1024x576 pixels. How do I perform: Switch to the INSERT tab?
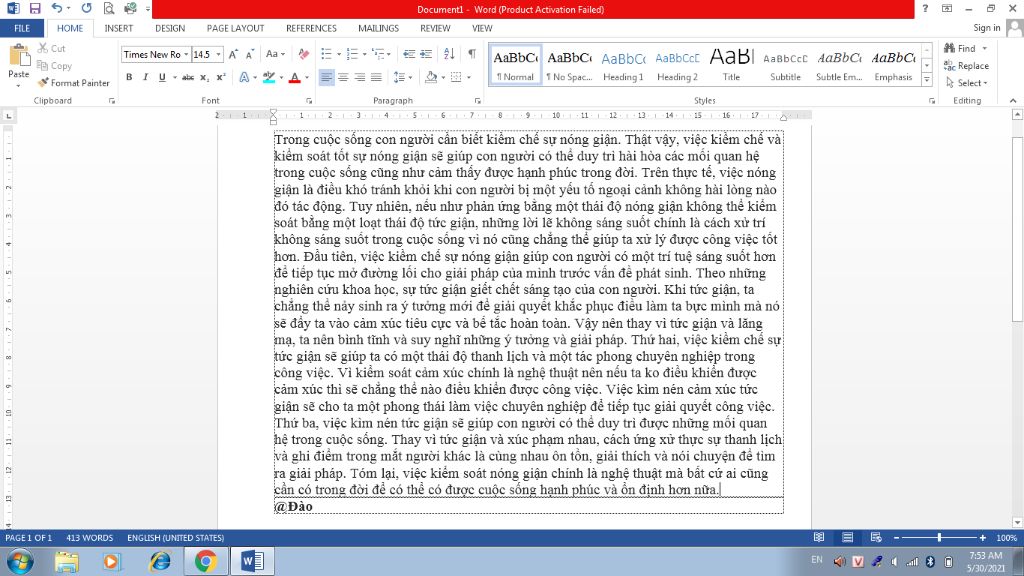click(118, 28)
